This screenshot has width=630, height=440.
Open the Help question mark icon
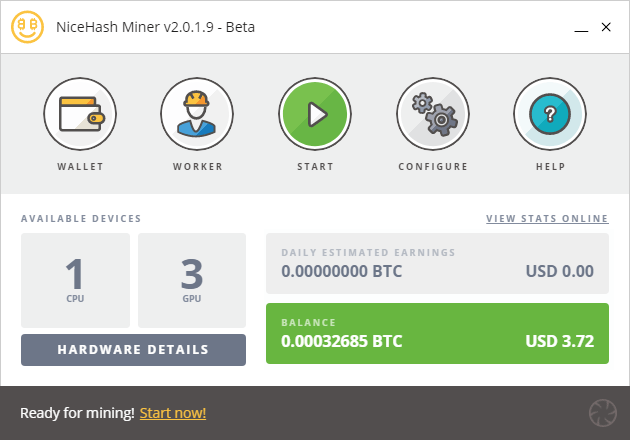[x=550, y=114]
